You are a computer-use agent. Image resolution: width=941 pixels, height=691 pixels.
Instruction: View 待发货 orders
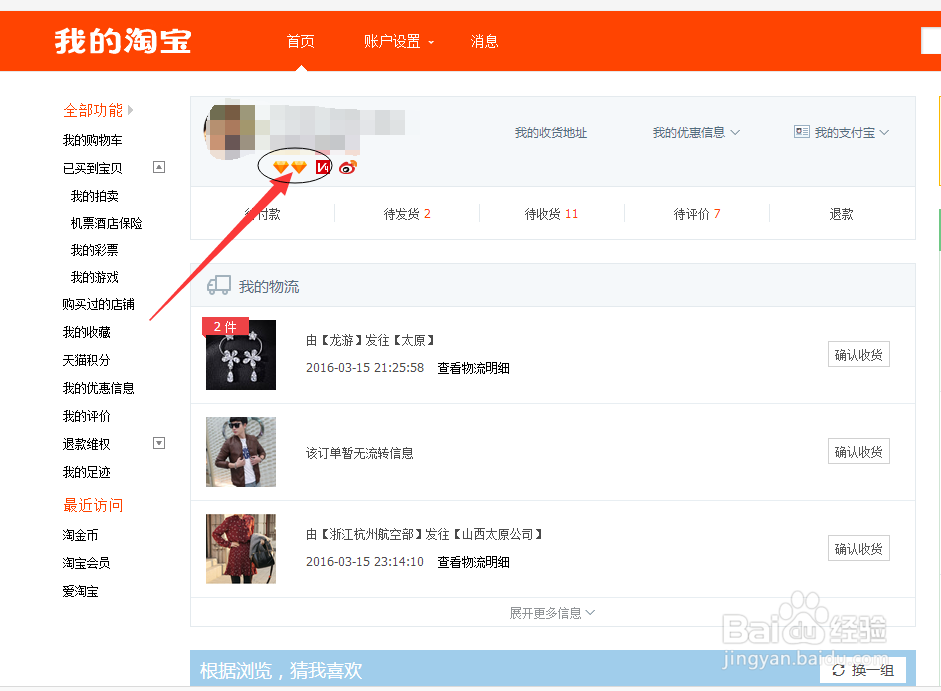[407, 214]
